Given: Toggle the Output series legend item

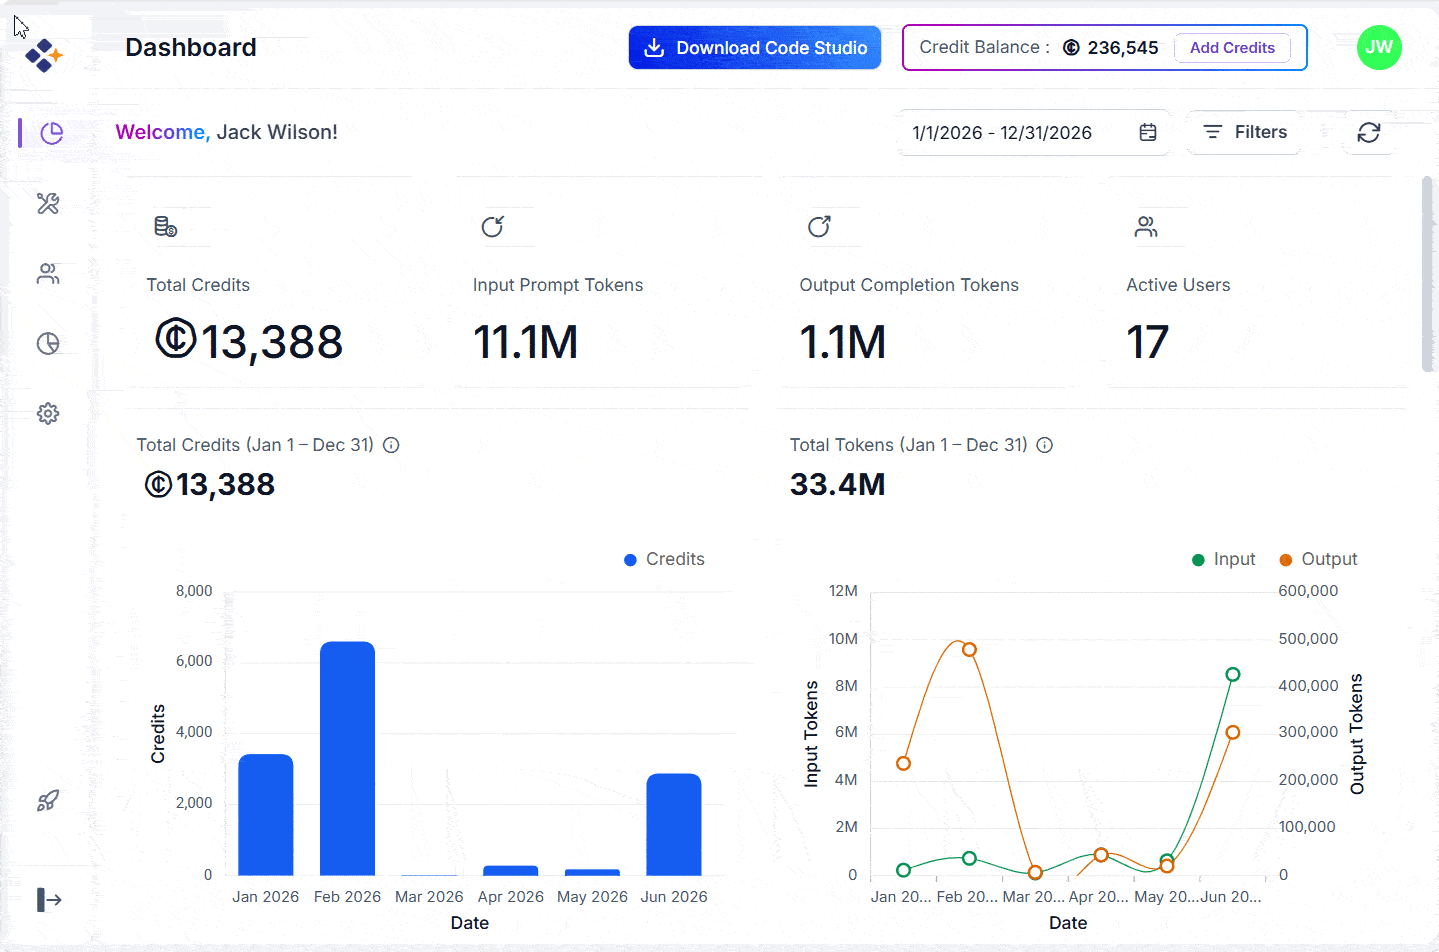Looking at the screenshot, I should click(1318, 559).
